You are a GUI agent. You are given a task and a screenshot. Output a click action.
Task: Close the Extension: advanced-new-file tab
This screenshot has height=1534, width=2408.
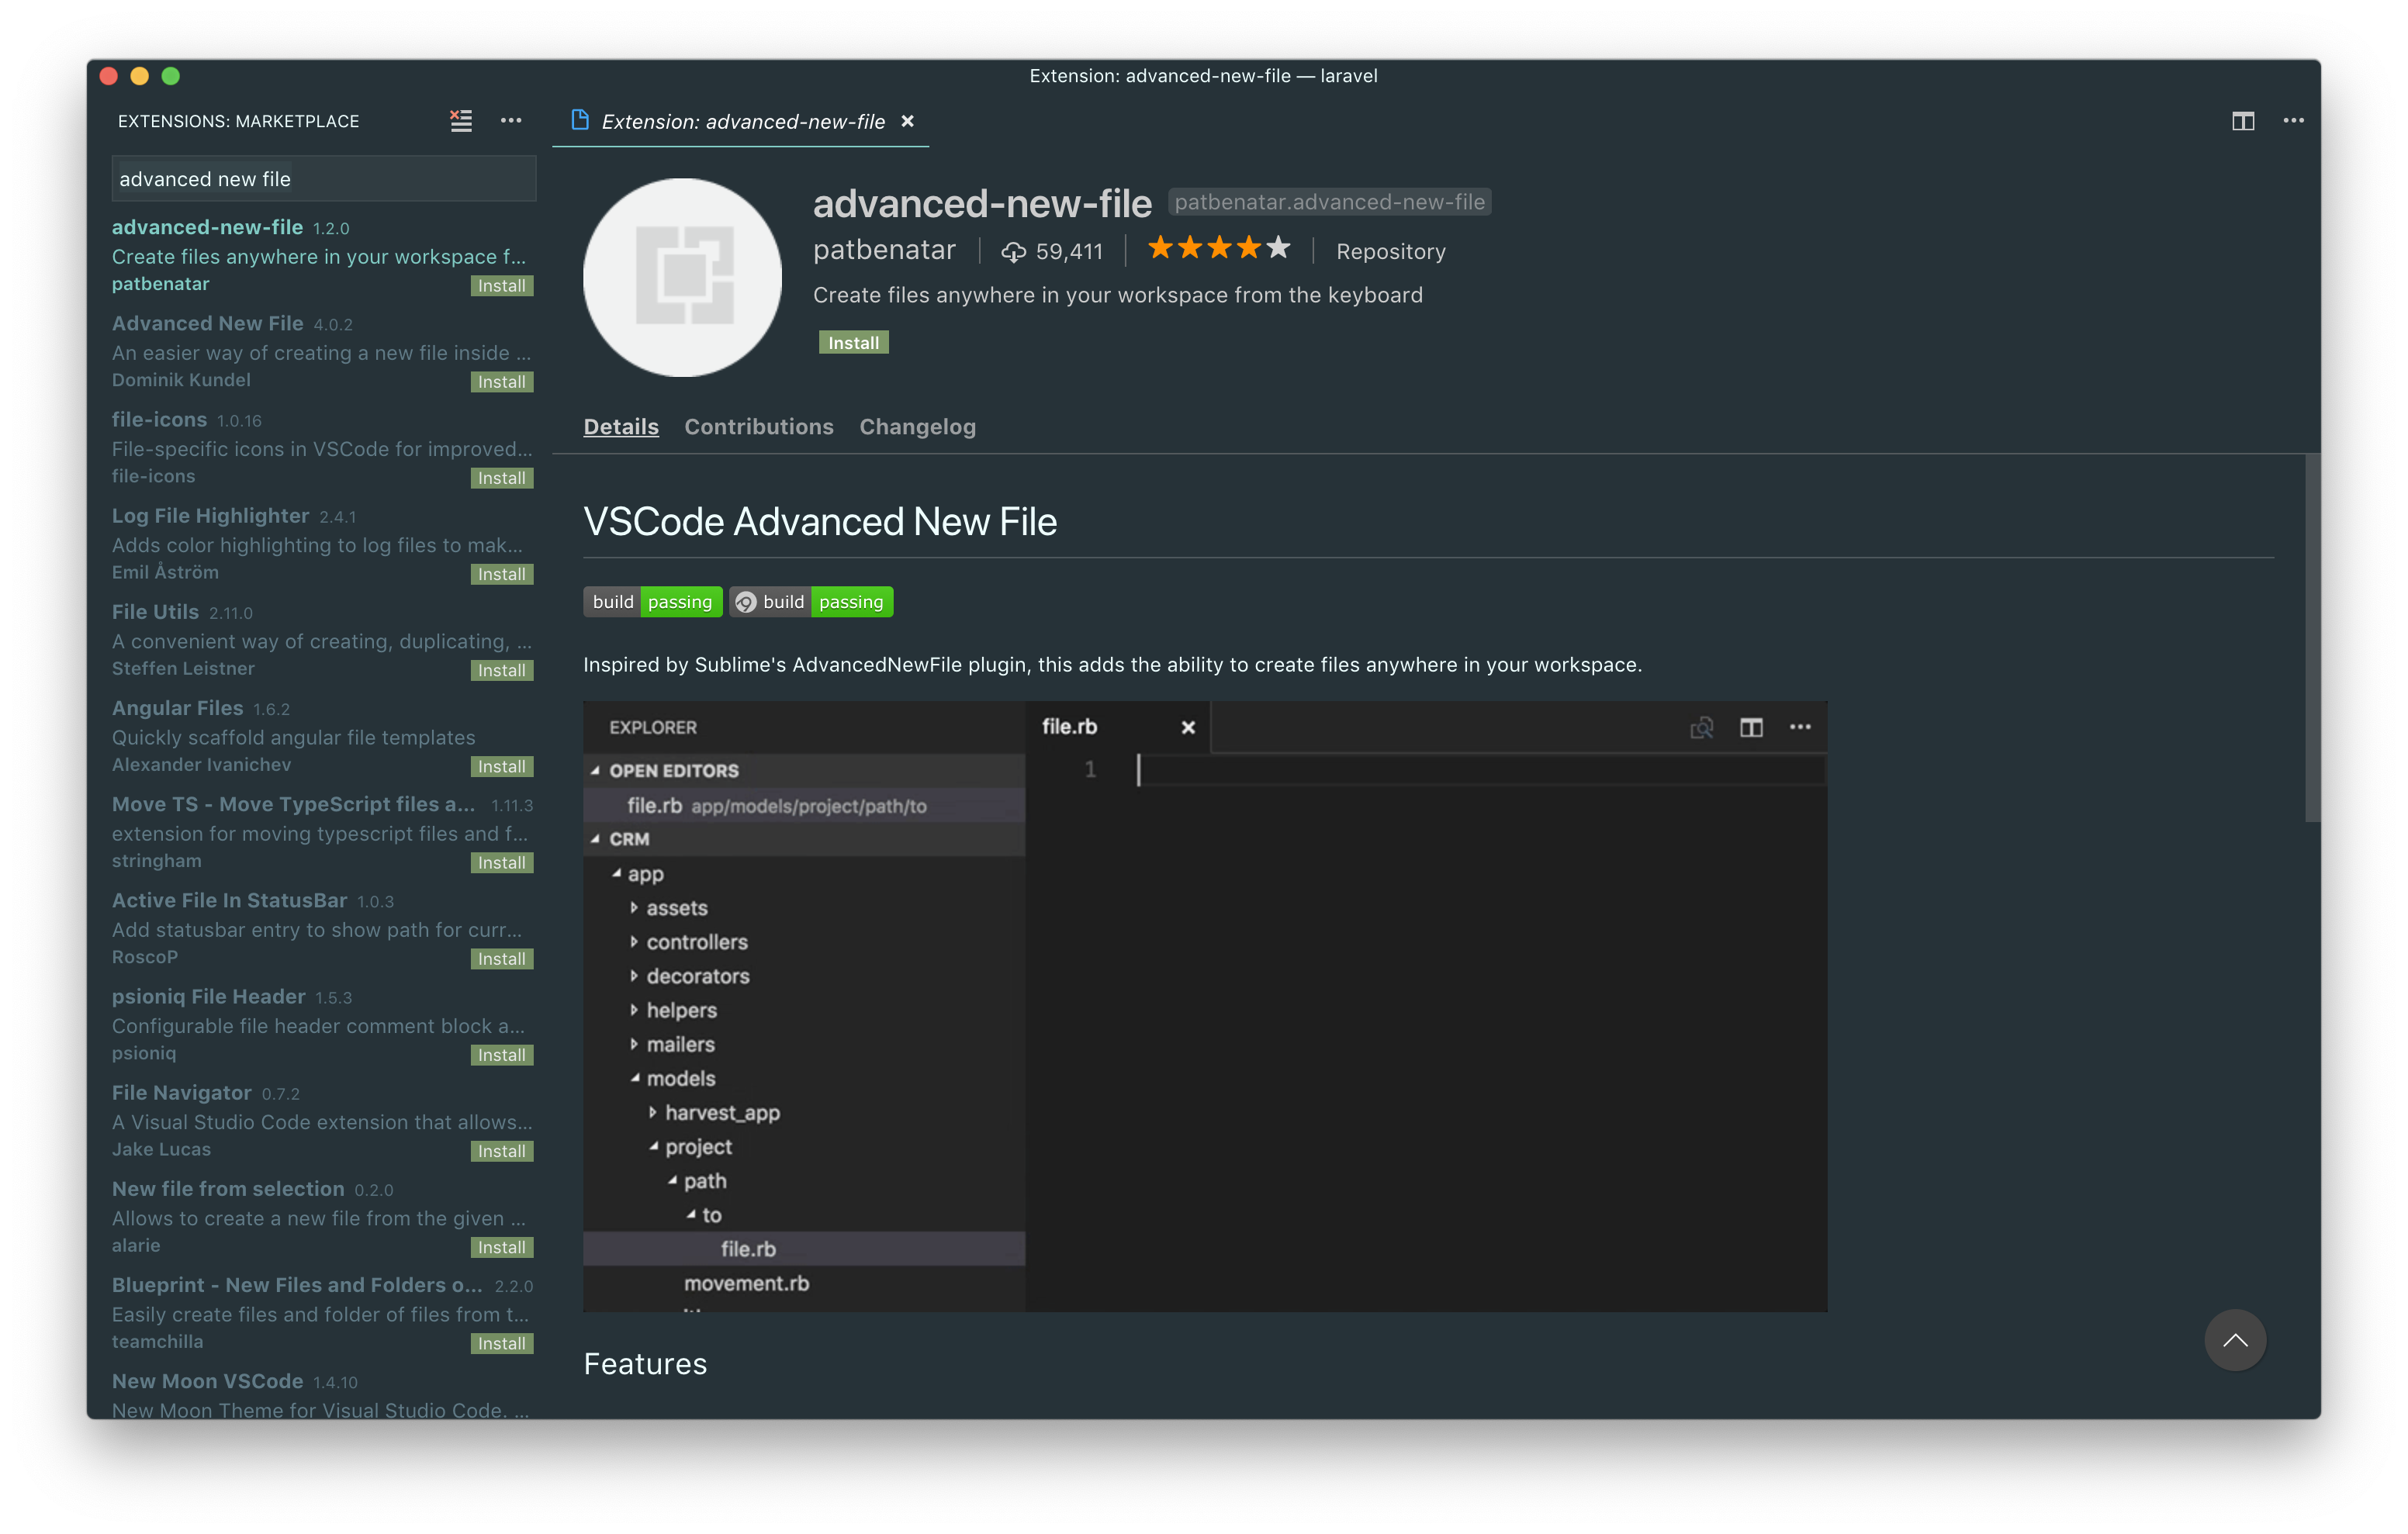coord(907,121)
